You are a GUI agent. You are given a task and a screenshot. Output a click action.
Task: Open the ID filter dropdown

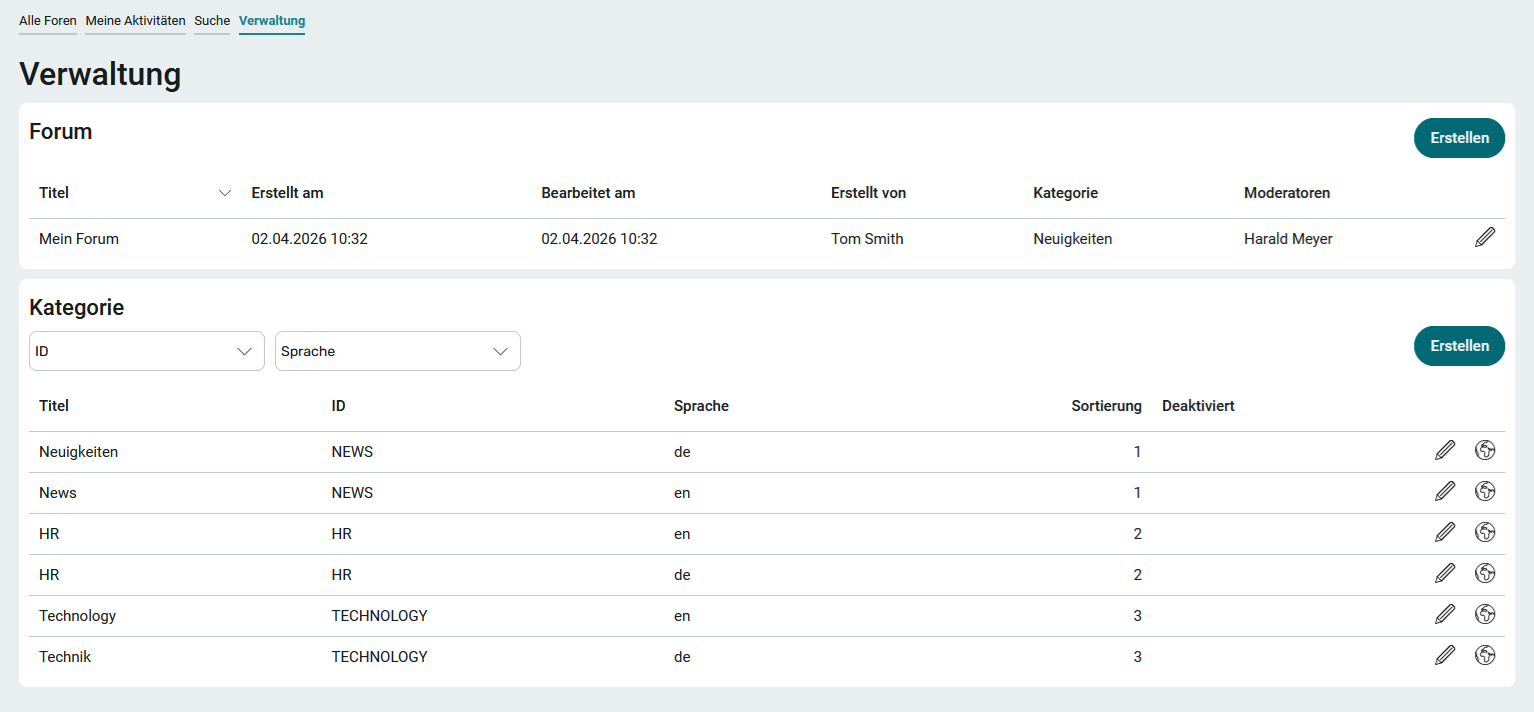147,351
